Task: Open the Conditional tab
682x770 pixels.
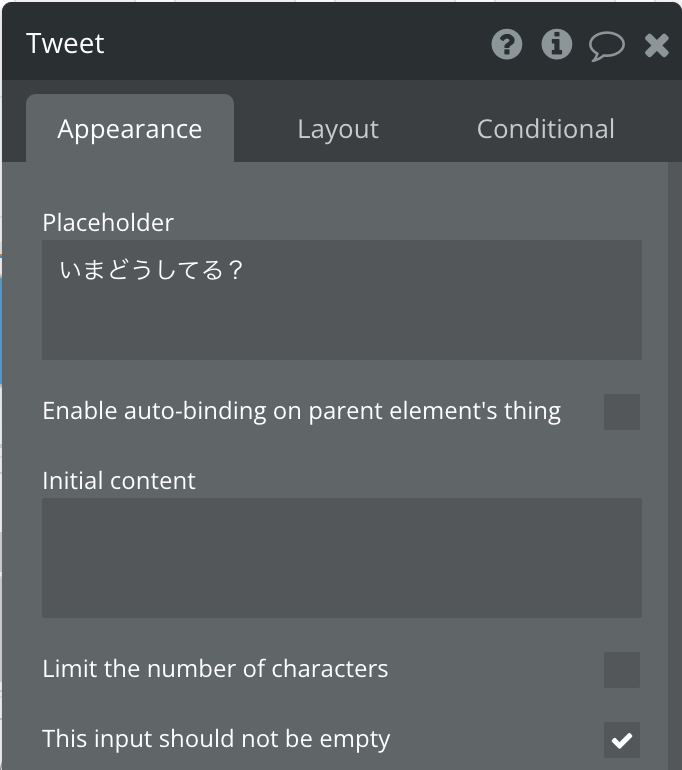Action: coord(546,129)
